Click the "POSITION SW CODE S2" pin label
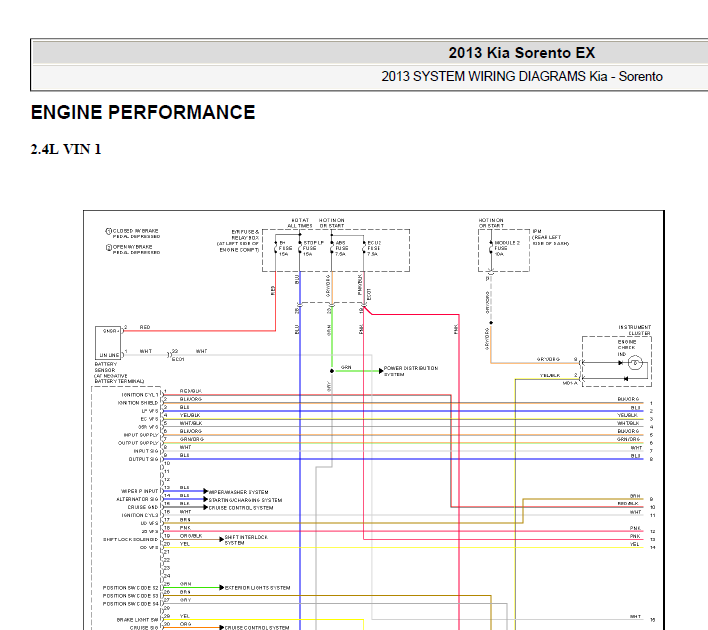This screenshot has height=630, width=708. point(130,588)
